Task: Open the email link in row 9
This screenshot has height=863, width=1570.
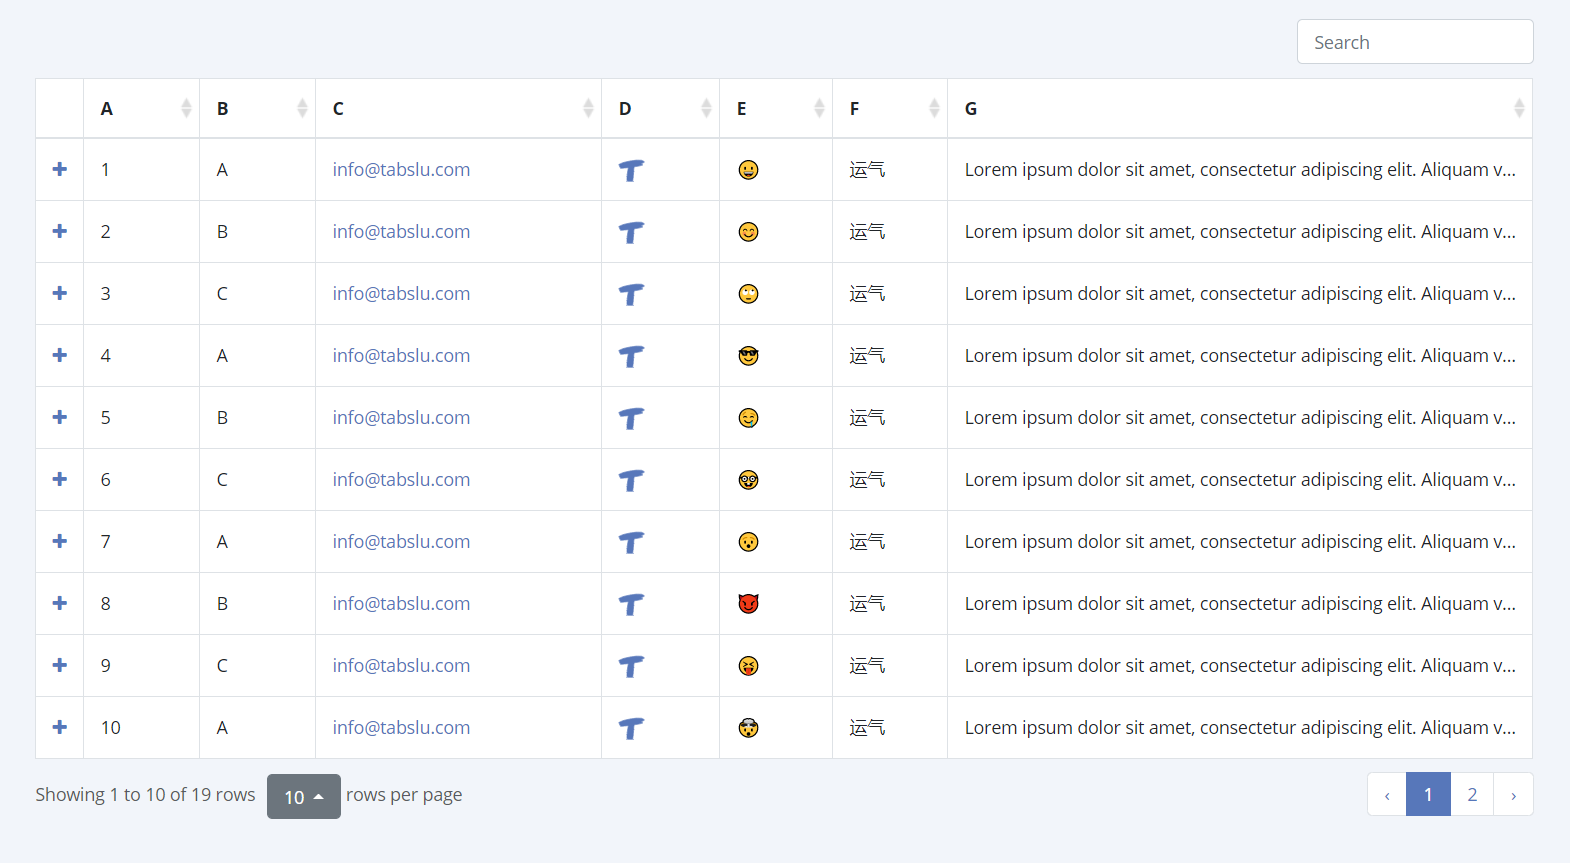Action: coord(401,665)
